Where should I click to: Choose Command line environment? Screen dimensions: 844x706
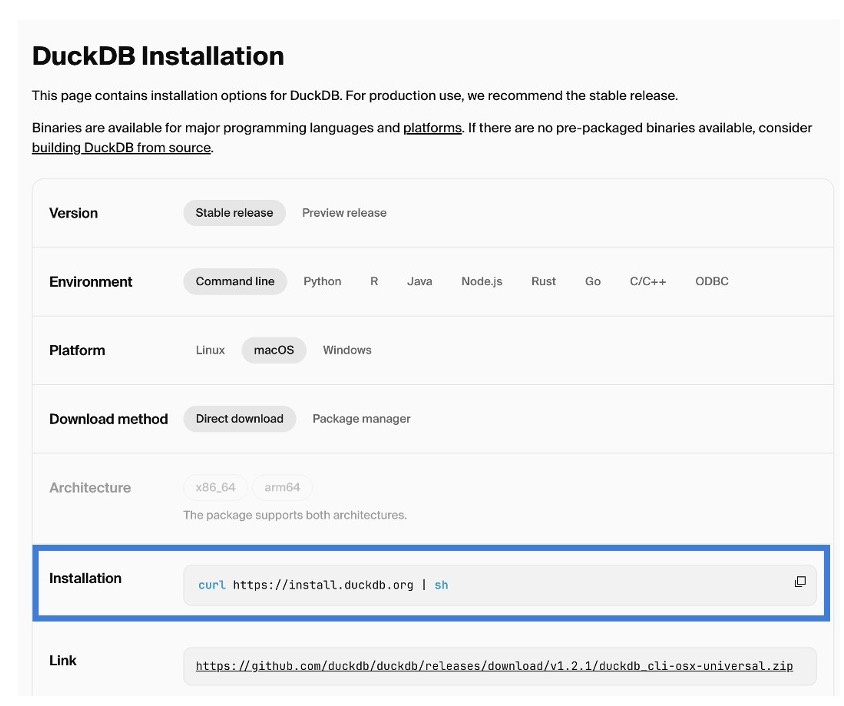235,281
